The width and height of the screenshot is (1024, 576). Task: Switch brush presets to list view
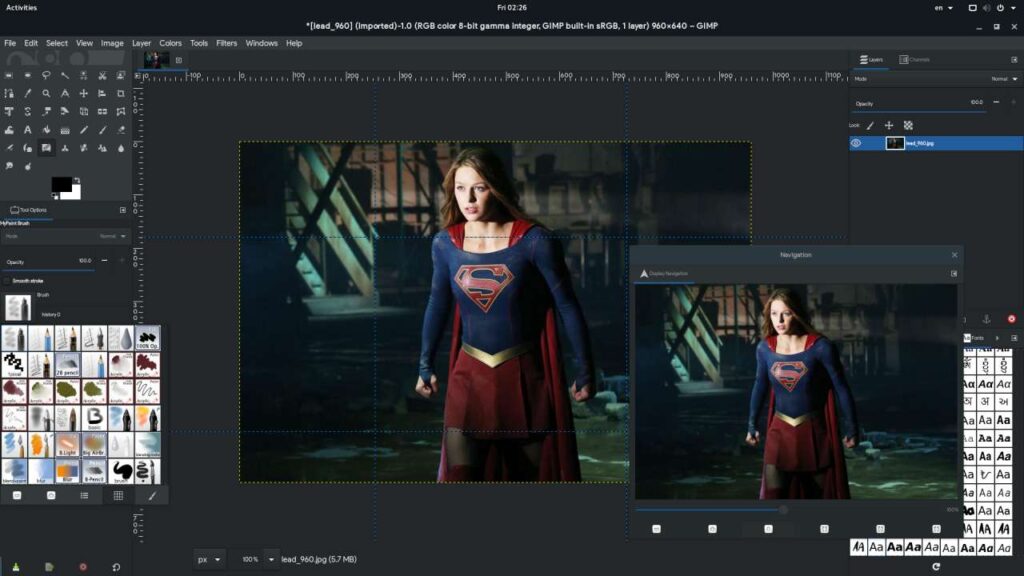coord(84,496)
